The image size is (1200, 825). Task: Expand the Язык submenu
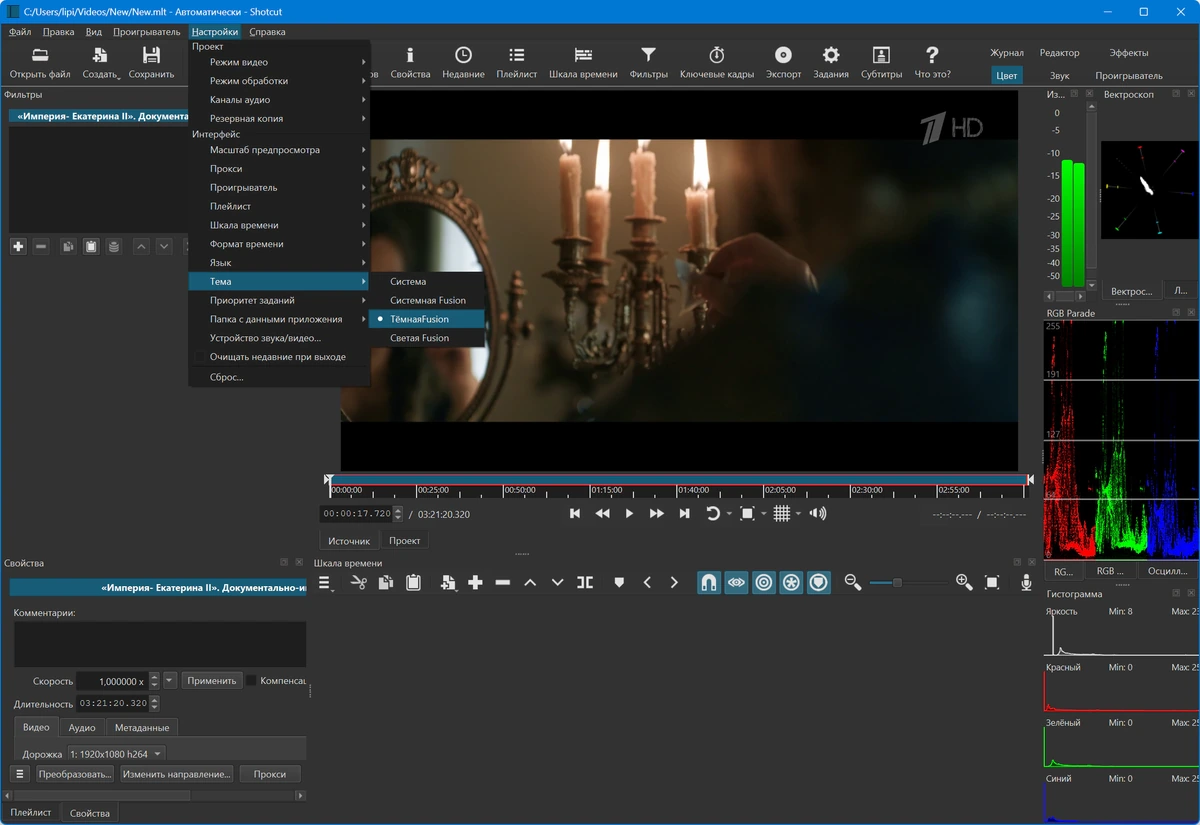(x=279, y=263)
